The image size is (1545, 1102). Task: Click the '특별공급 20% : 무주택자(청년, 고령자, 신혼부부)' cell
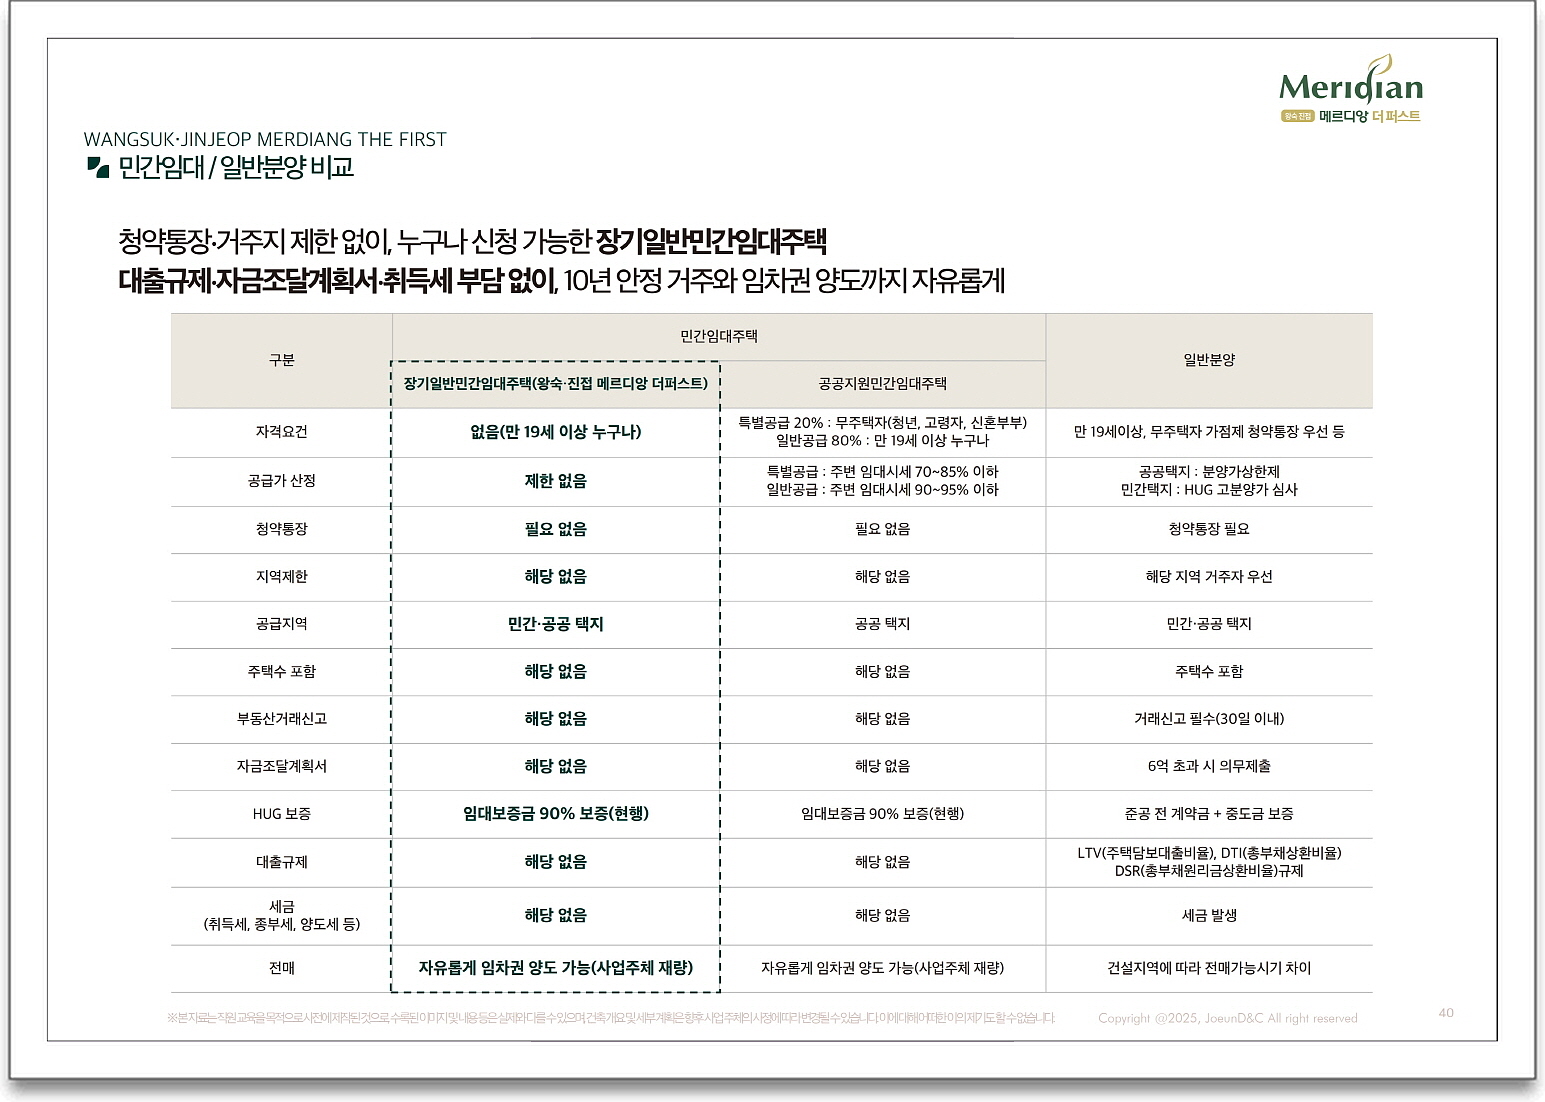tap(883, 423)
